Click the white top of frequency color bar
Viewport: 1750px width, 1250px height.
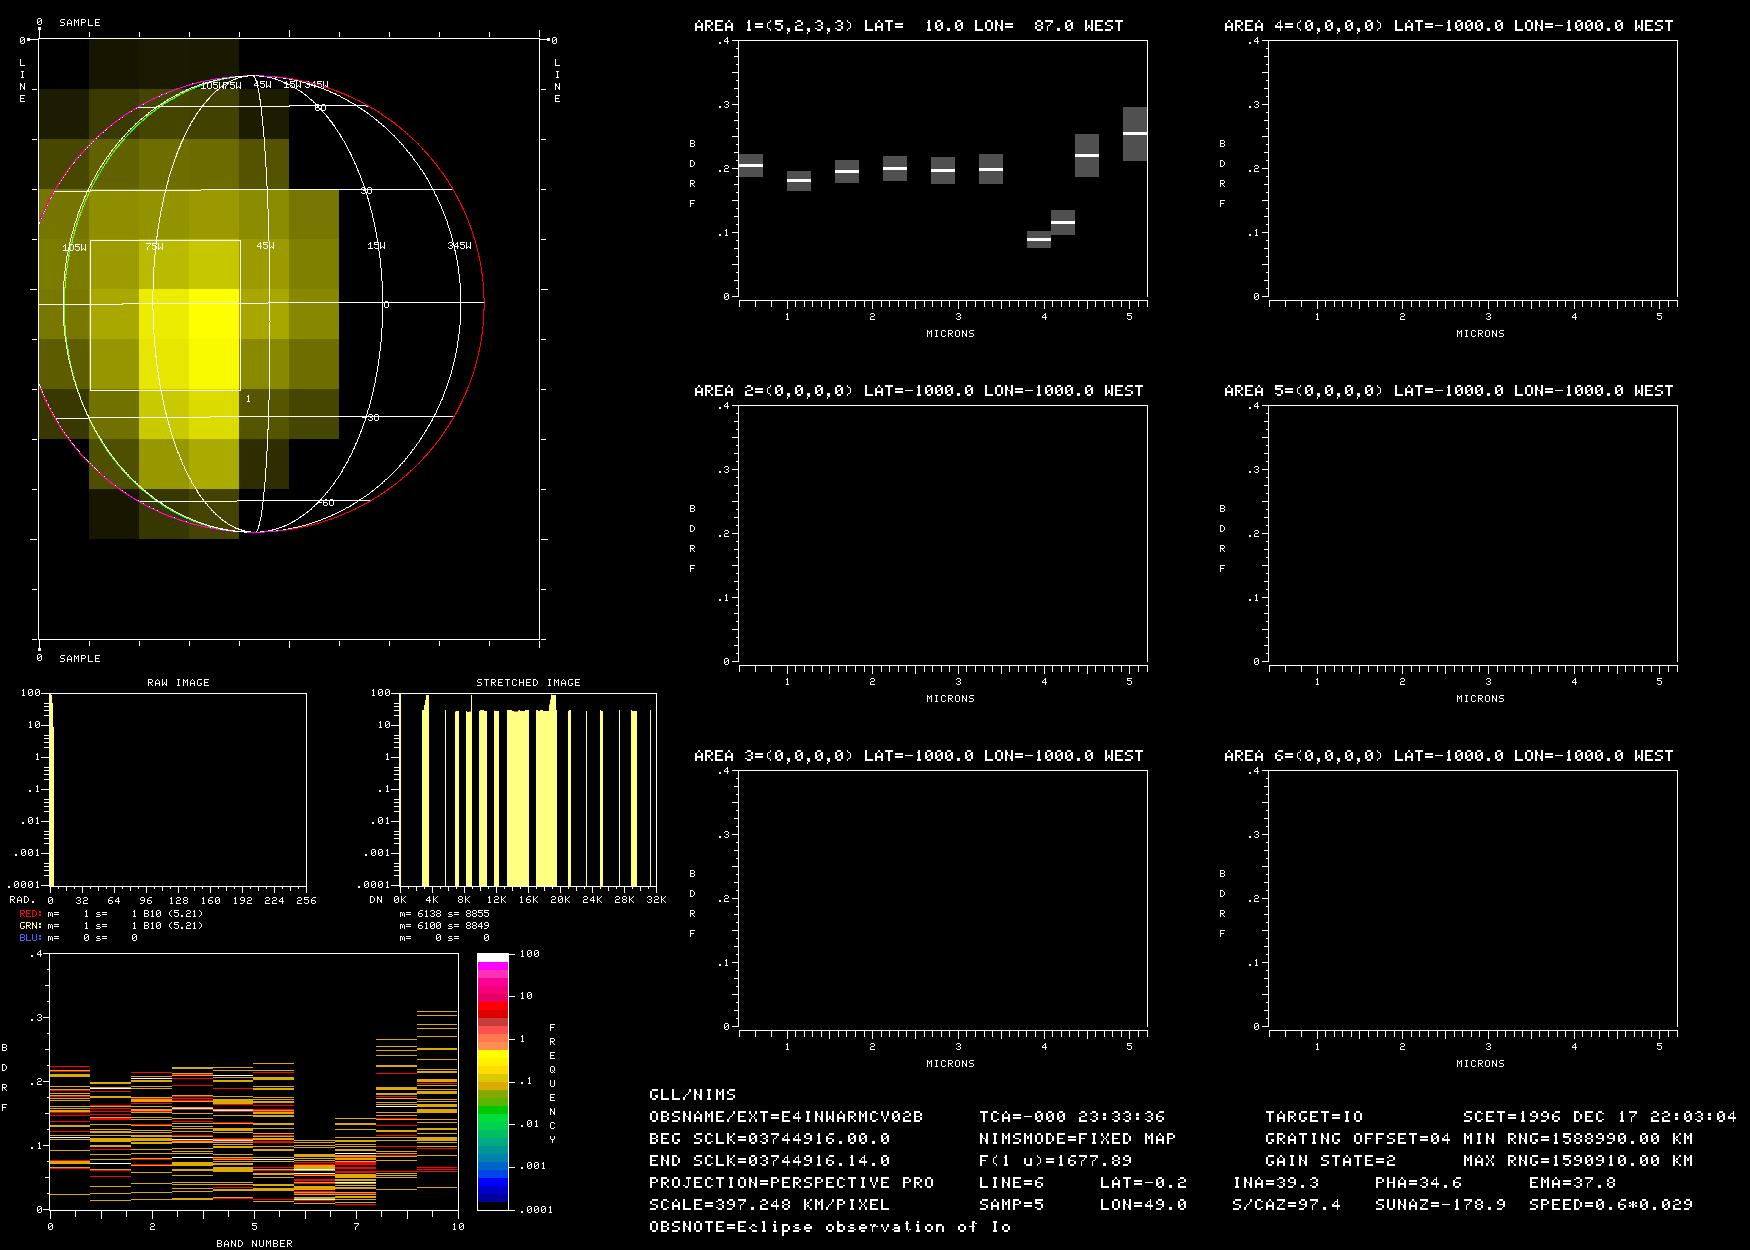point(493,958)
